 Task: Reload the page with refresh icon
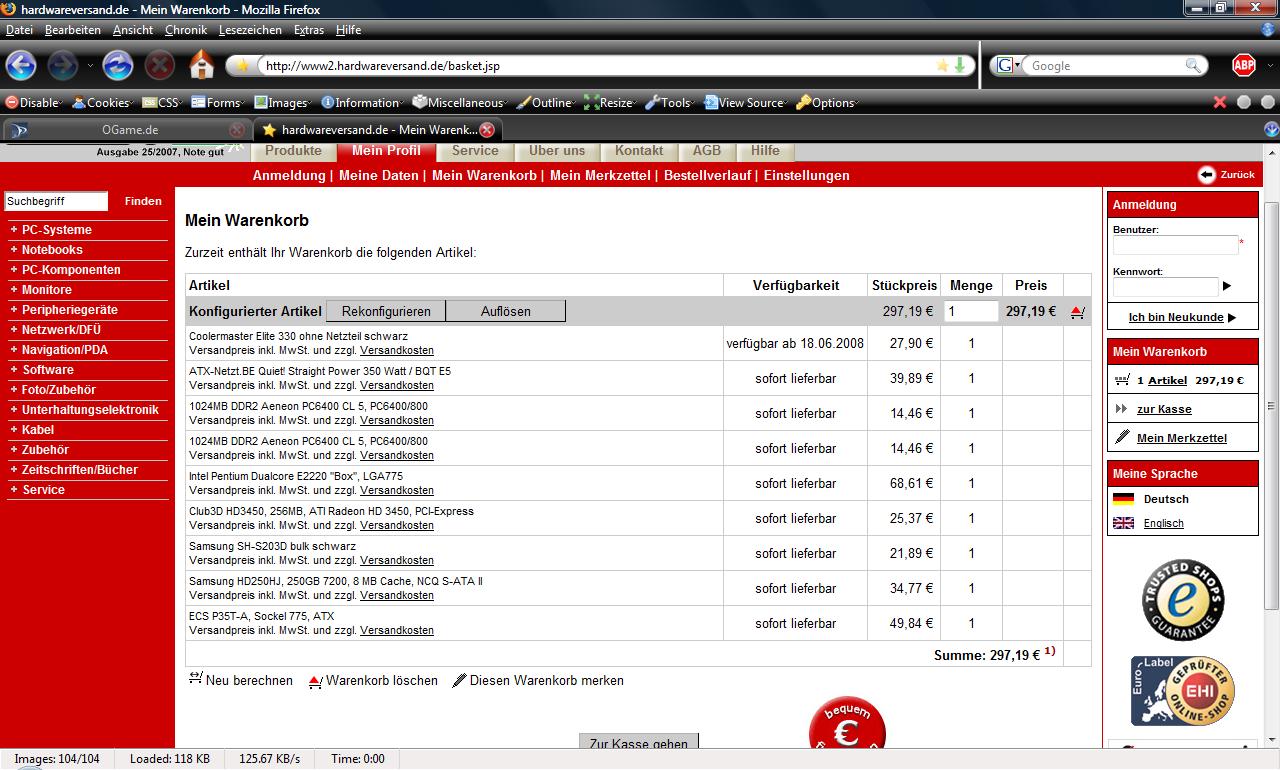tap(118, 65)
